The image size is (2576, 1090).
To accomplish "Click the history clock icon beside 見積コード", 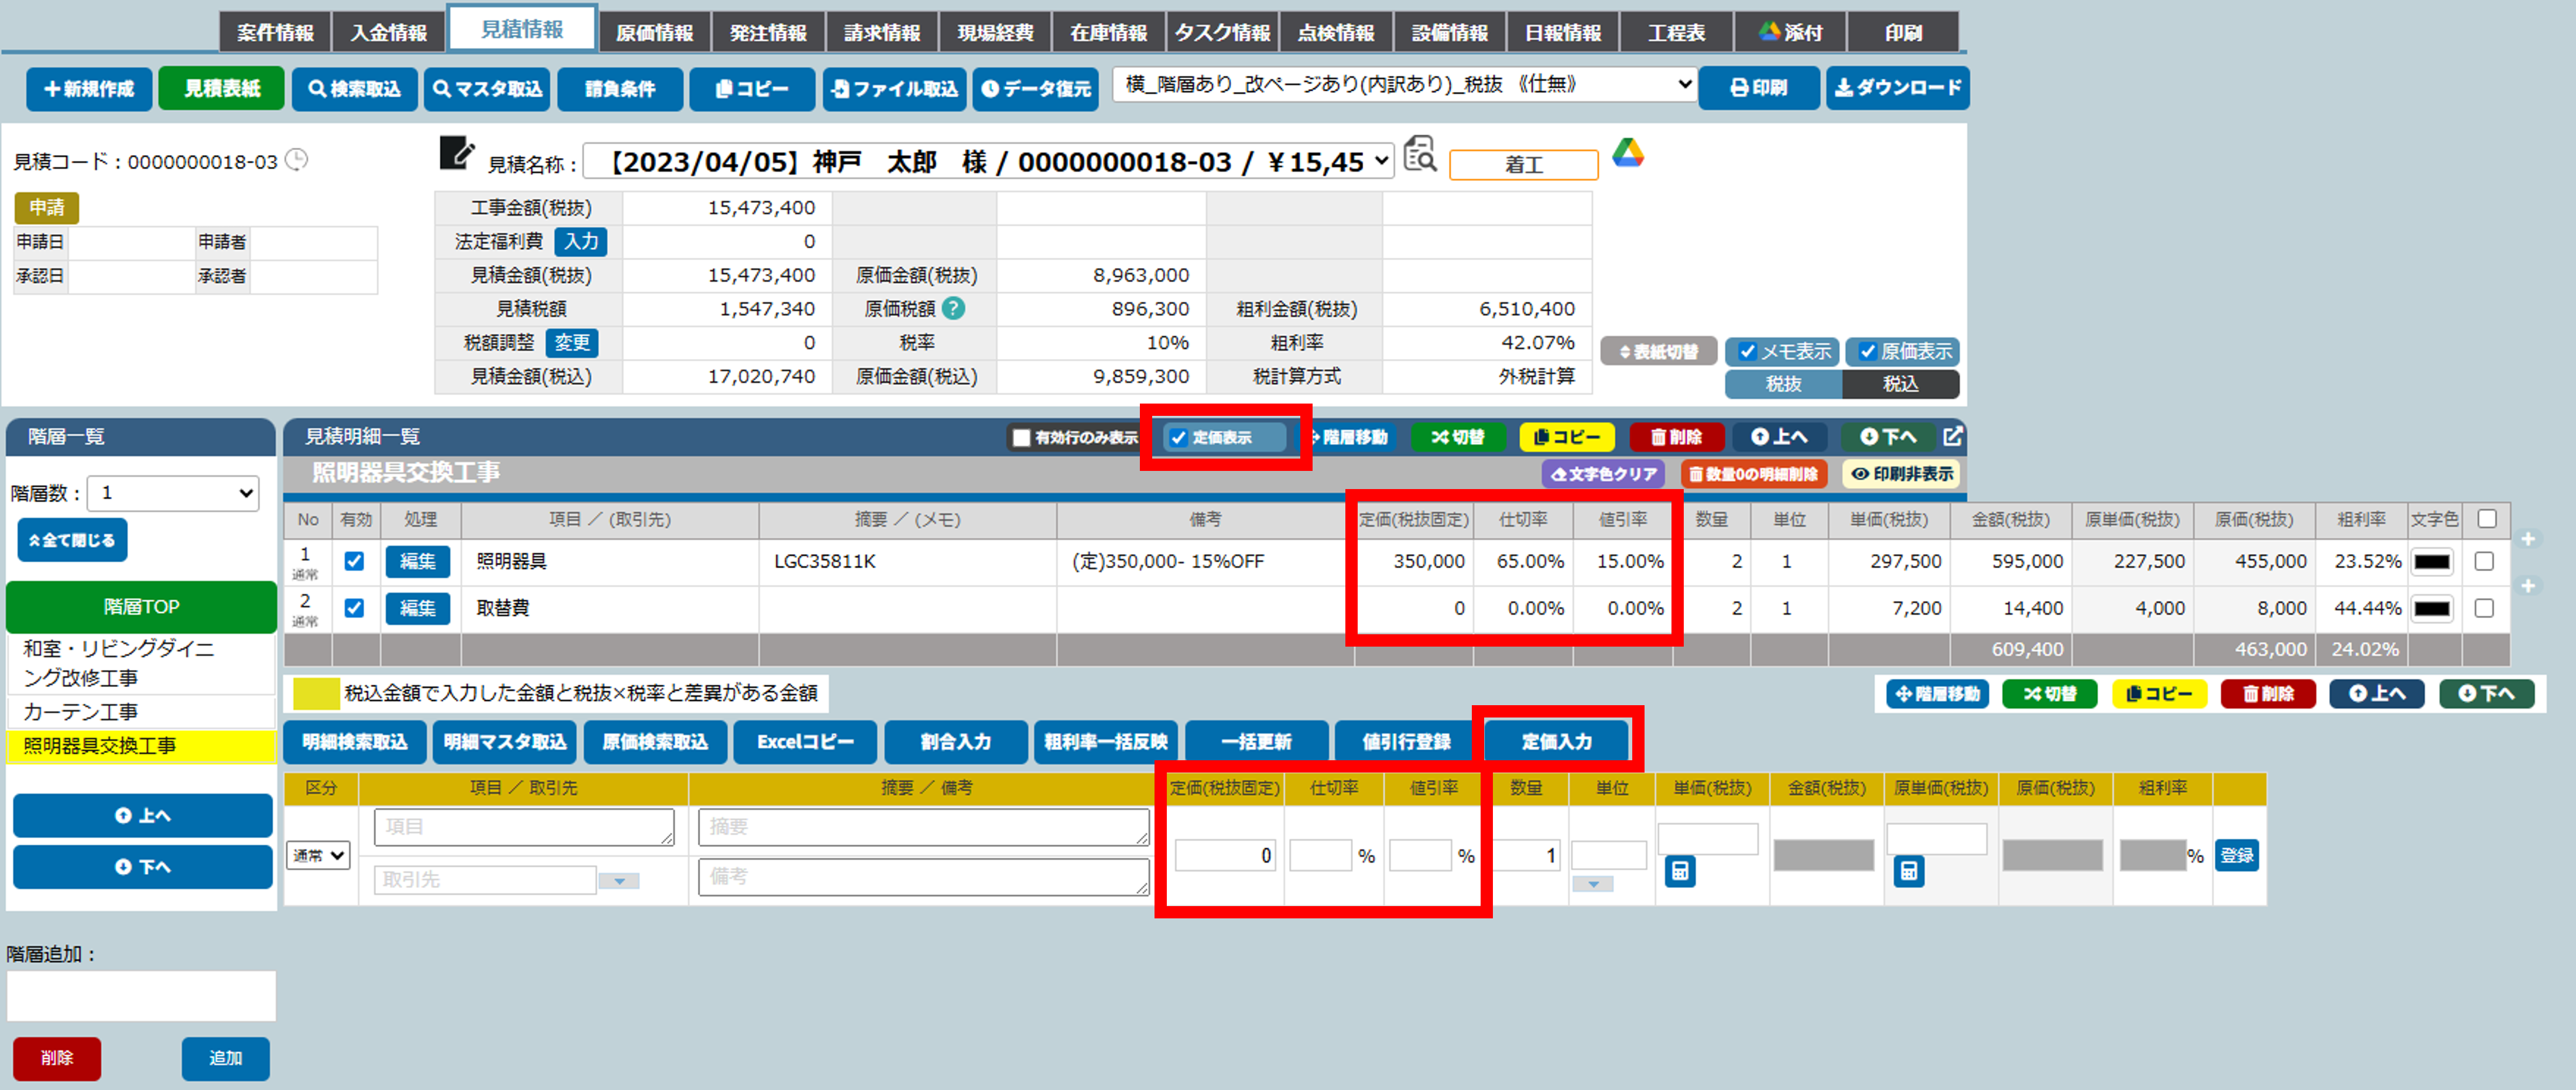I will coord(297,160).
